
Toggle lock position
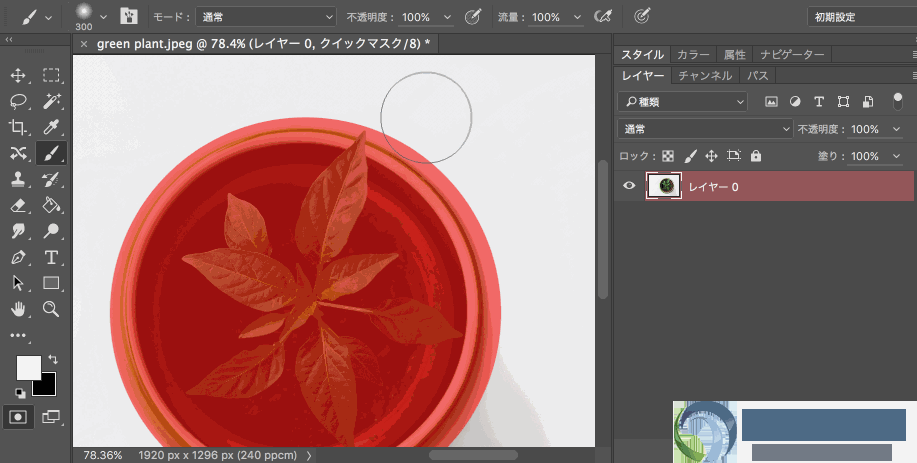(x=711, y=156)
